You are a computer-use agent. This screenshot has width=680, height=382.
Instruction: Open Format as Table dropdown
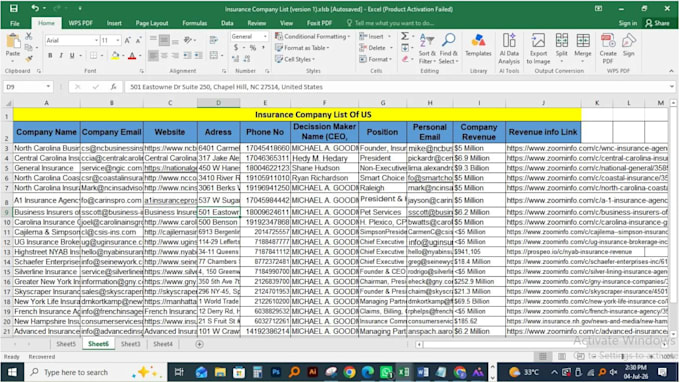(x=302, y=48)
